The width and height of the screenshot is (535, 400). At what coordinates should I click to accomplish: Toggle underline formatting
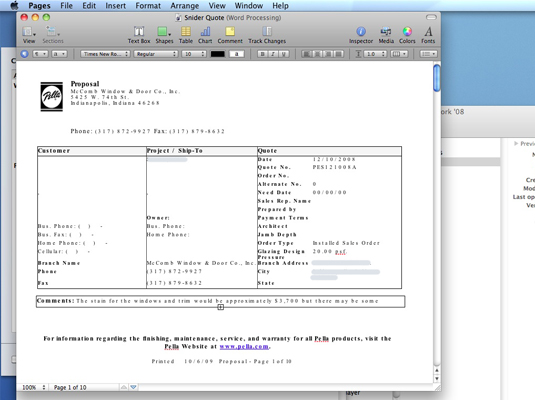coord(284,54)
